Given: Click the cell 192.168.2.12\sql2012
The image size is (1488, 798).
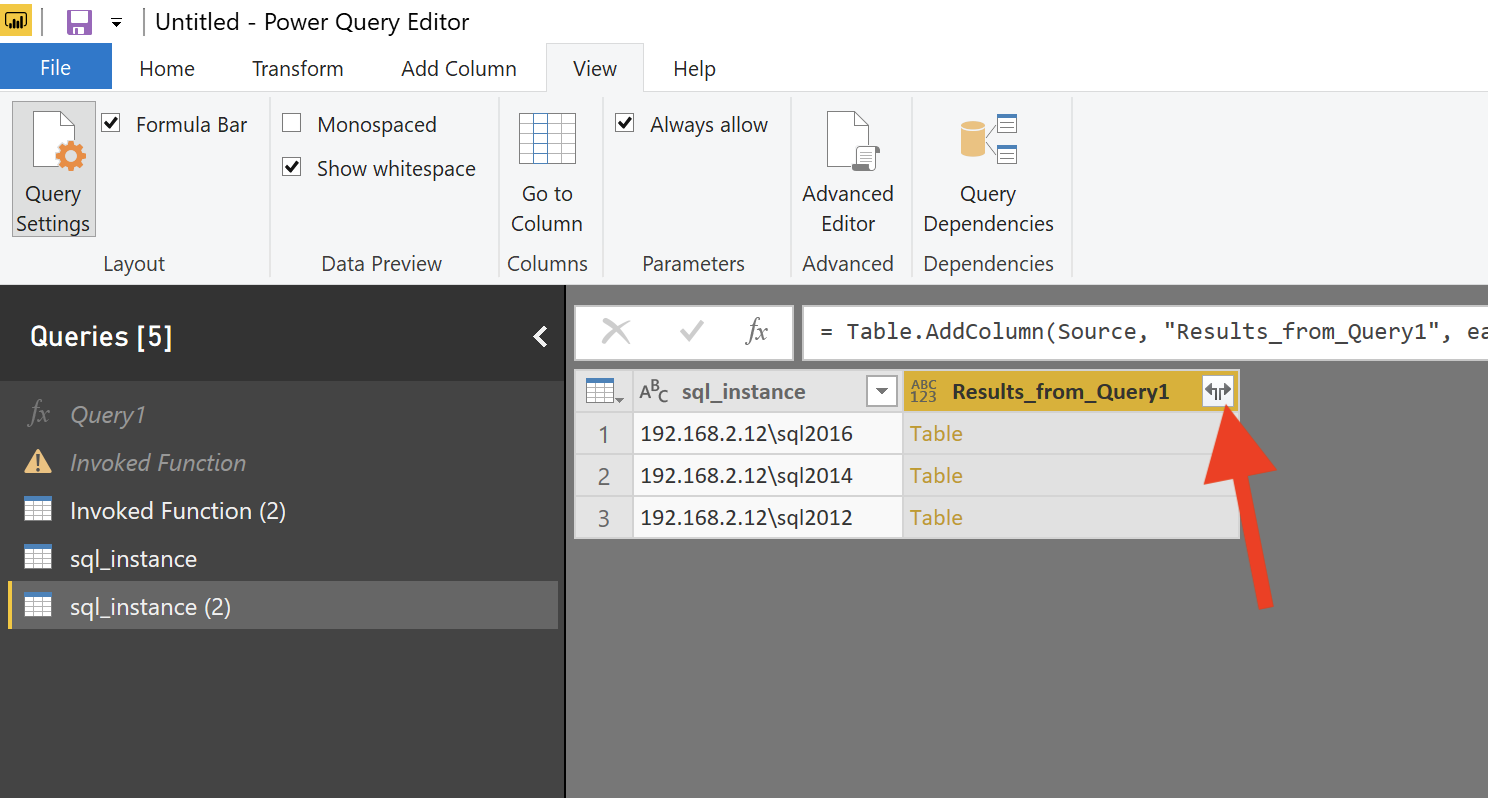Looking at the screenshot, I should coord(768,518).
